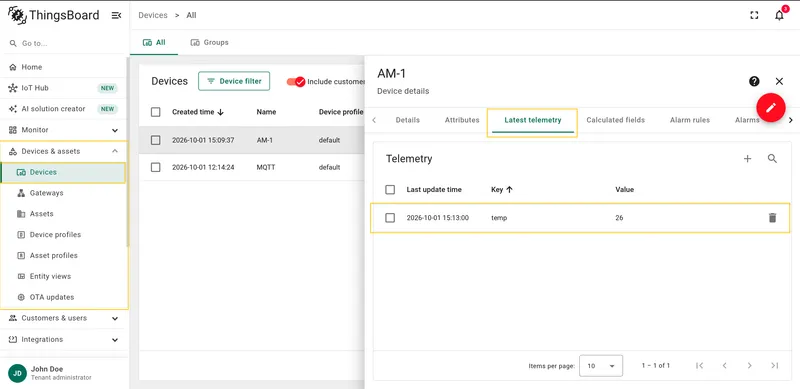Open the Calculated fields tab
800x389 pixels.
tap(615, 120)
